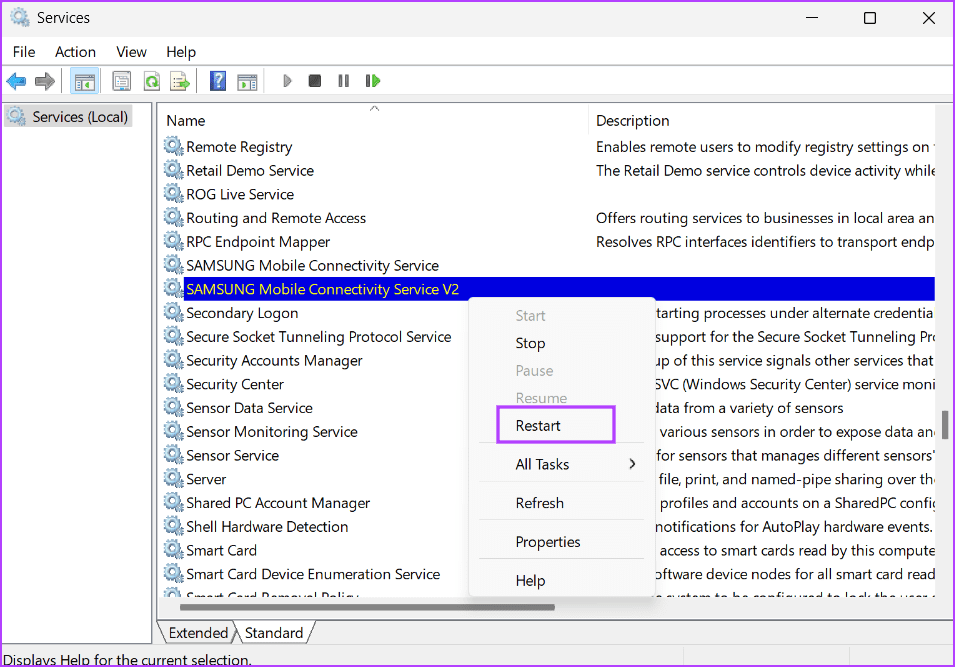Screen dimensions: 955x667
Task: Select the Shared PC Account Manager service
Action: [278, 503]
